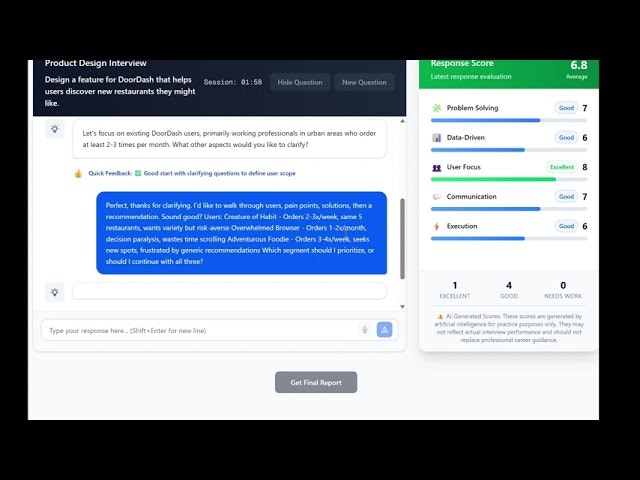Click the New Question button
Image resolution: width=640 pixels, height=480 pixels.
coord(364,82)
